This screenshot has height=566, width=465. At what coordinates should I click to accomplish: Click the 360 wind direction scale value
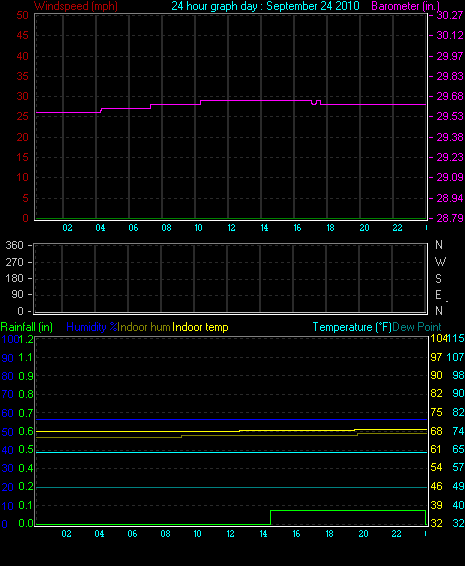[x=14, y=245]
